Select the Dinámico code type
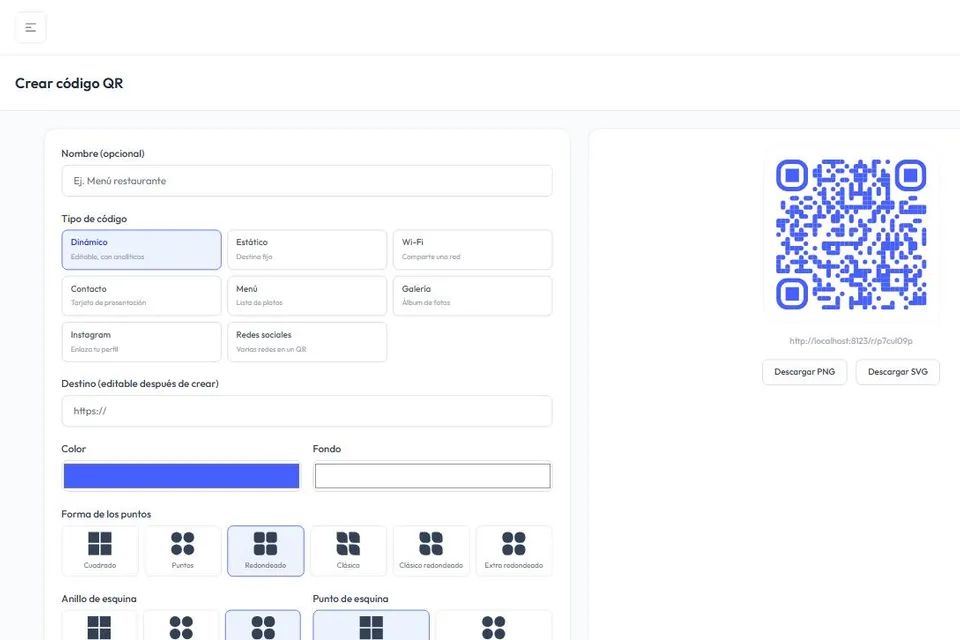 click(141, 250)
